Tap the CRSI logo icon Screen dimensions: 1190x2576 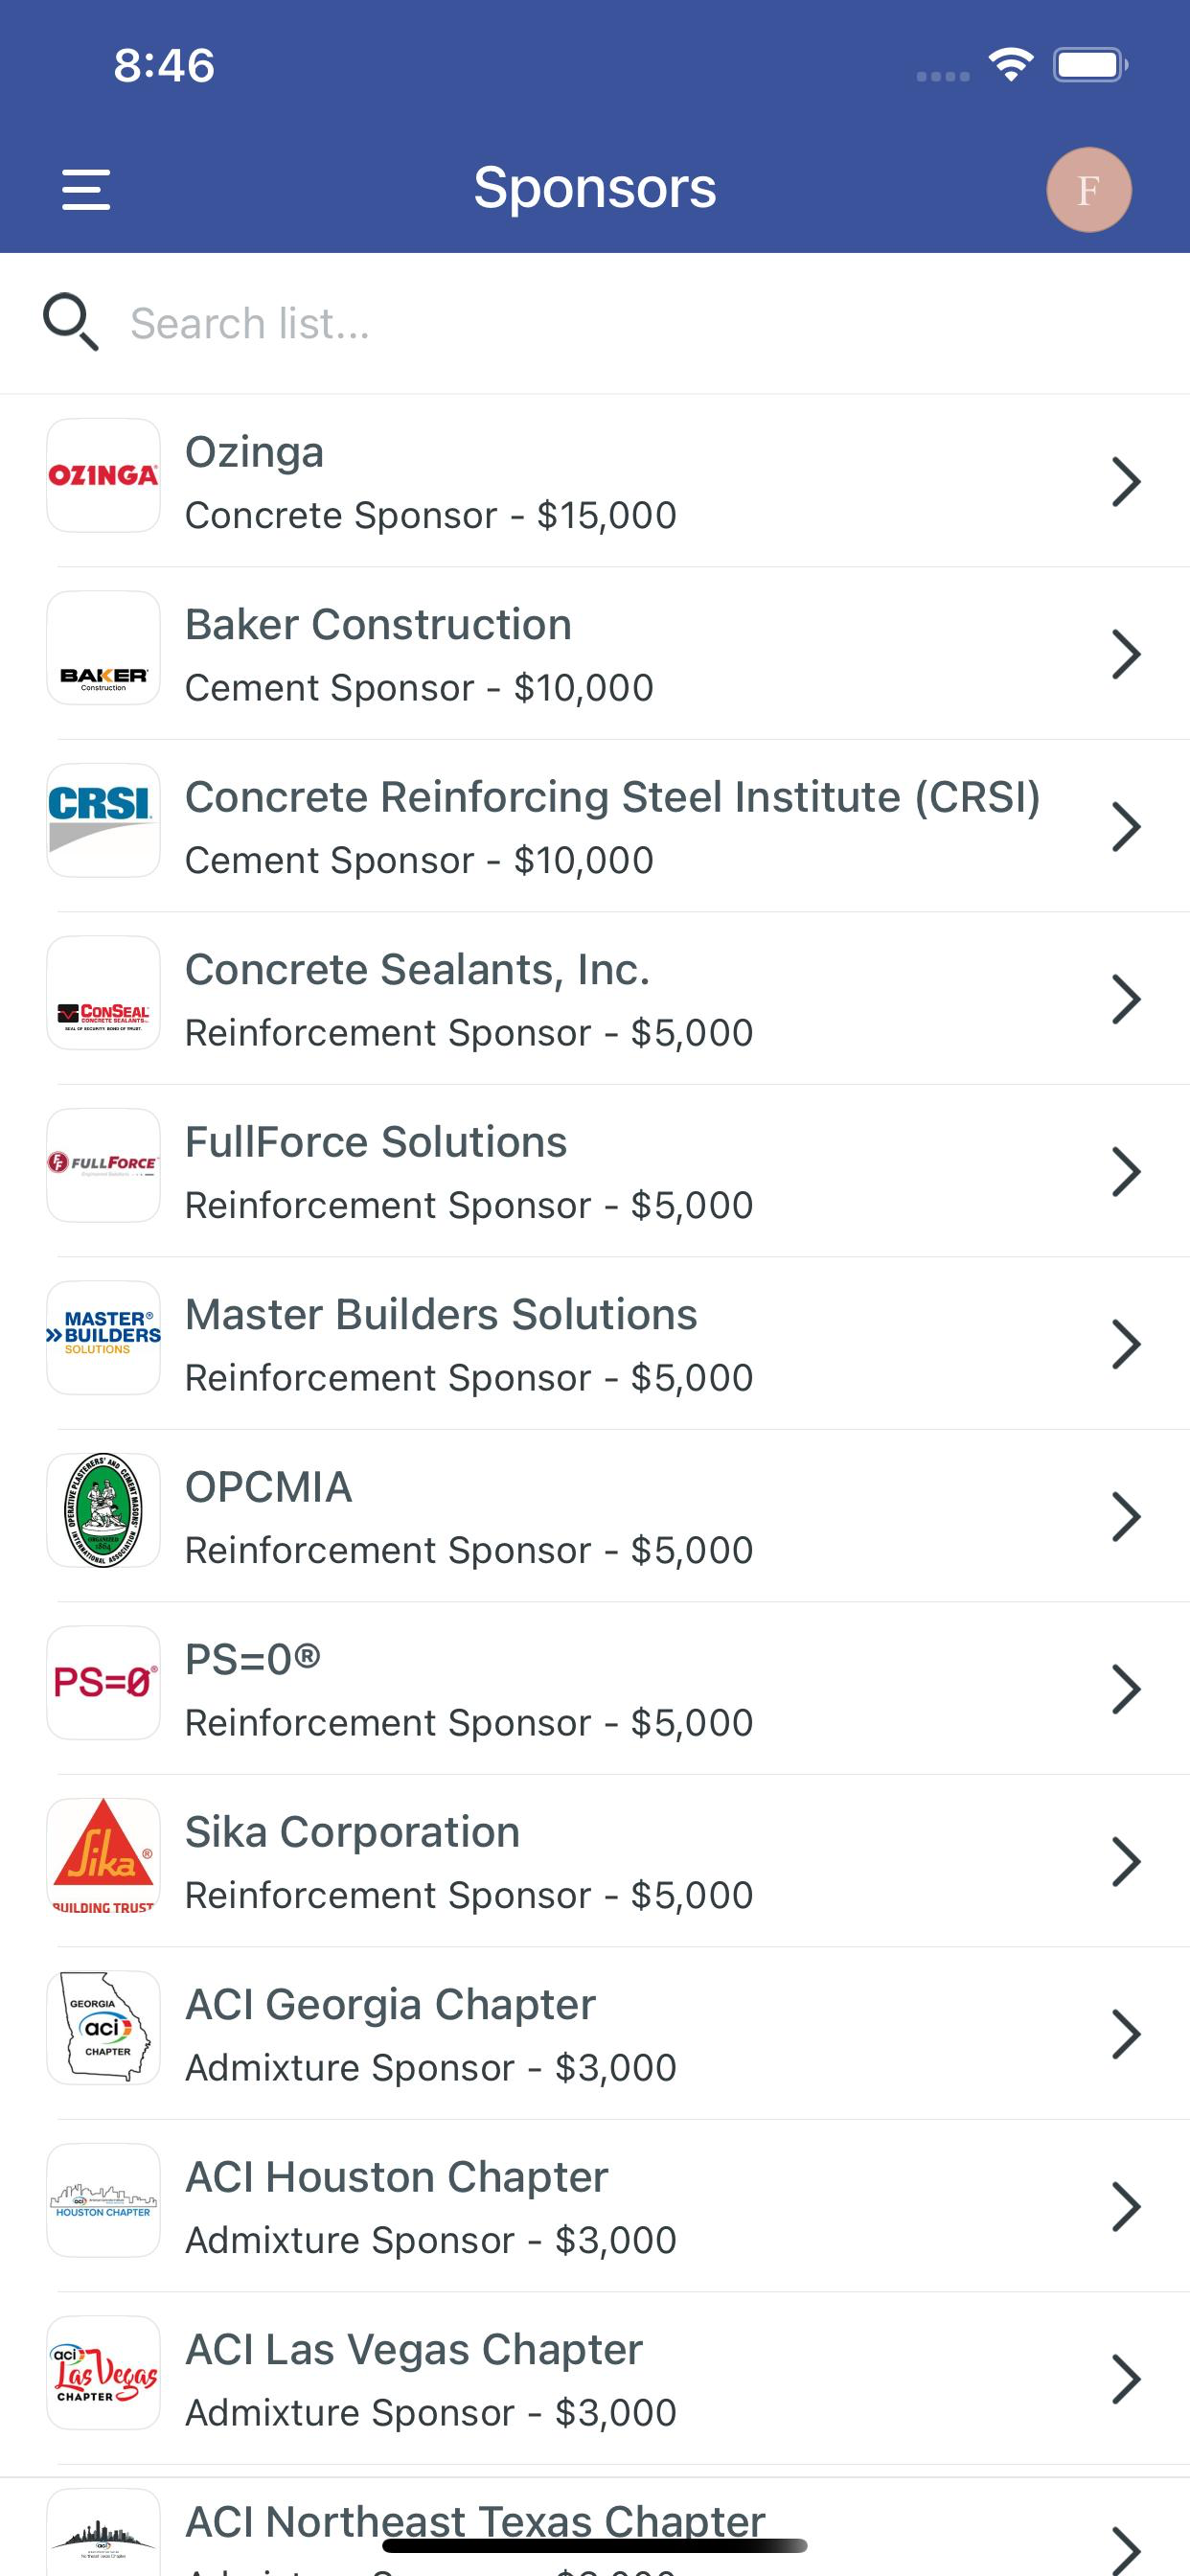(x=103, y=820)
